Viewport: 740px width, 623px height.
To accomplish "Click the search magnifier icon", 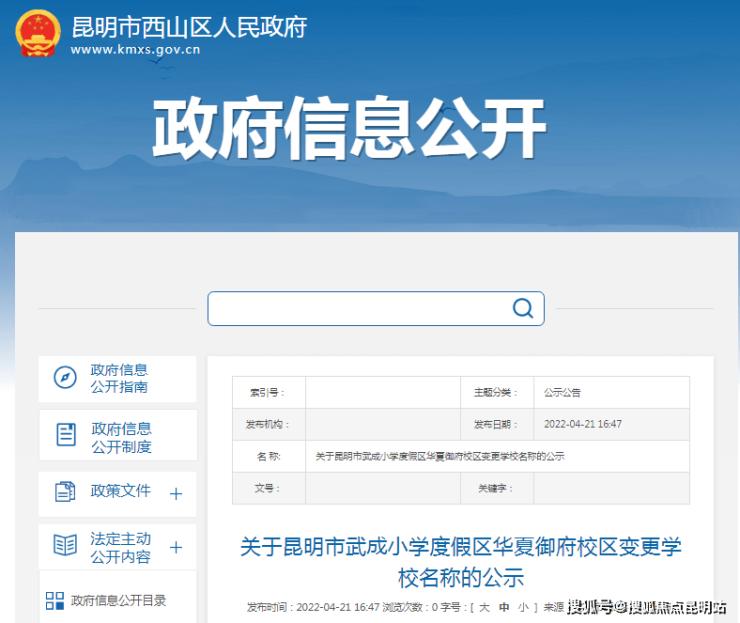I will pos(522,308).
